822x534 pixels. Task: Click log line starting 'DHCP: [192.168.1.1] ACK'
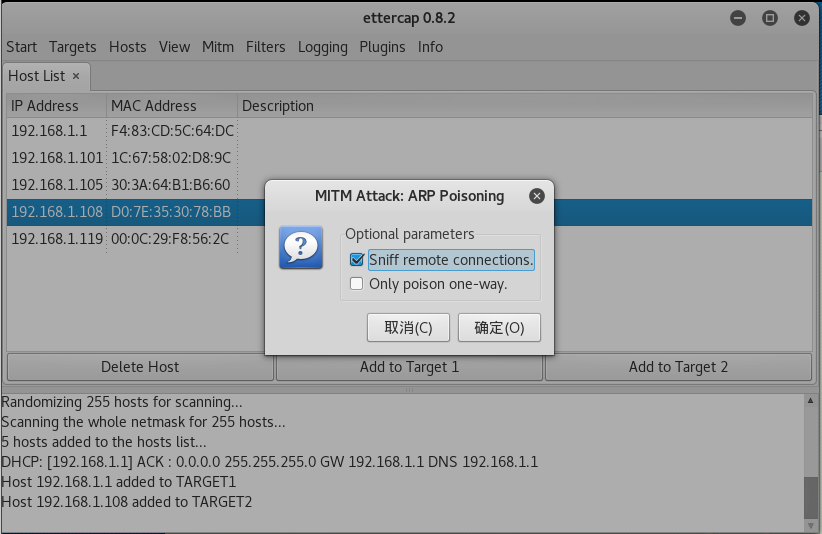[x=269, y=462]
